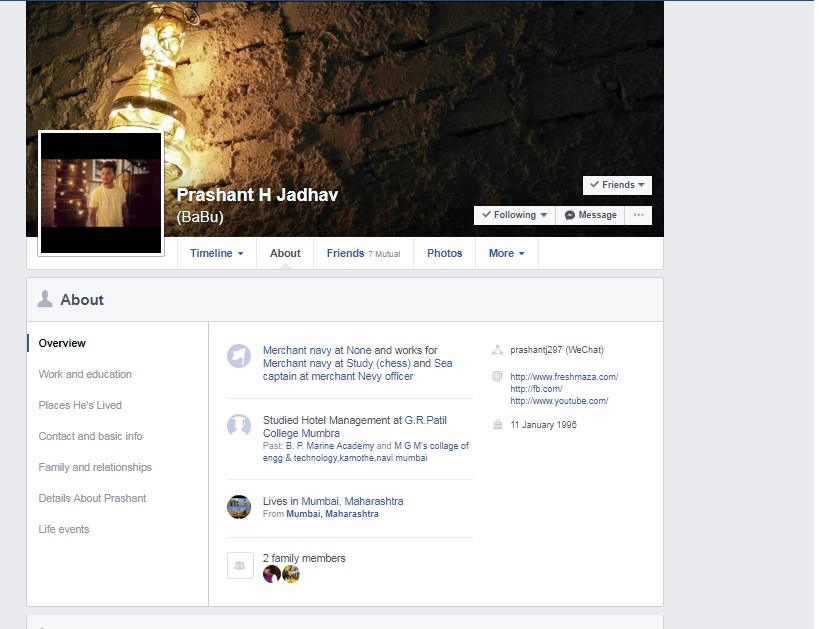Click the education icon beside Studied Hotel Management

point(238,425)
